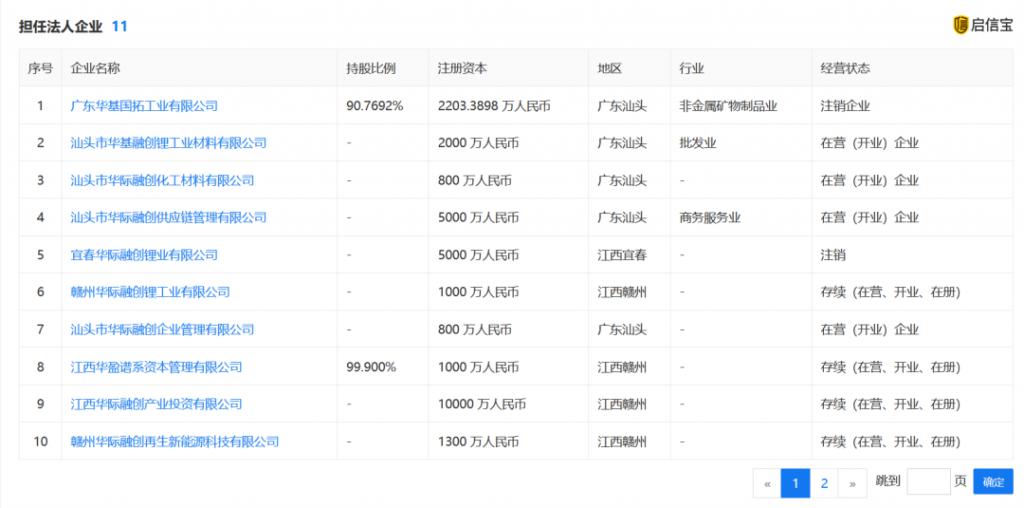This screenshot has width=1024, height=508.
Task: Open 汕头市华基融创锂工业材料有限公司 link
Action: [168, 143]
